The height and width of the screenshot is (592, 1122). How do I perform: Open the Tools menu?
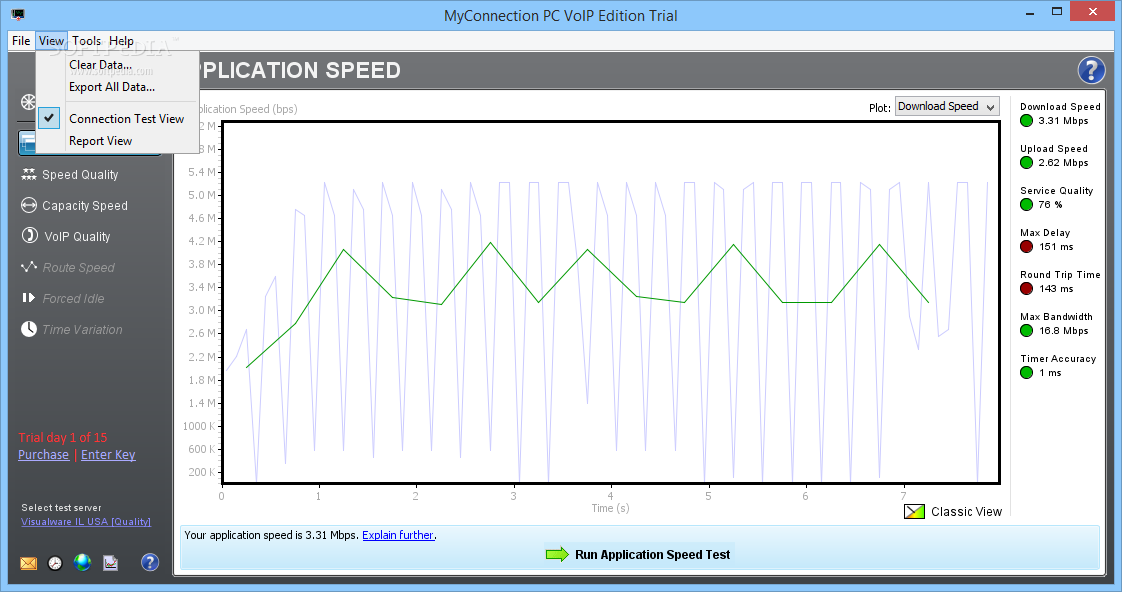coord(87,41)
